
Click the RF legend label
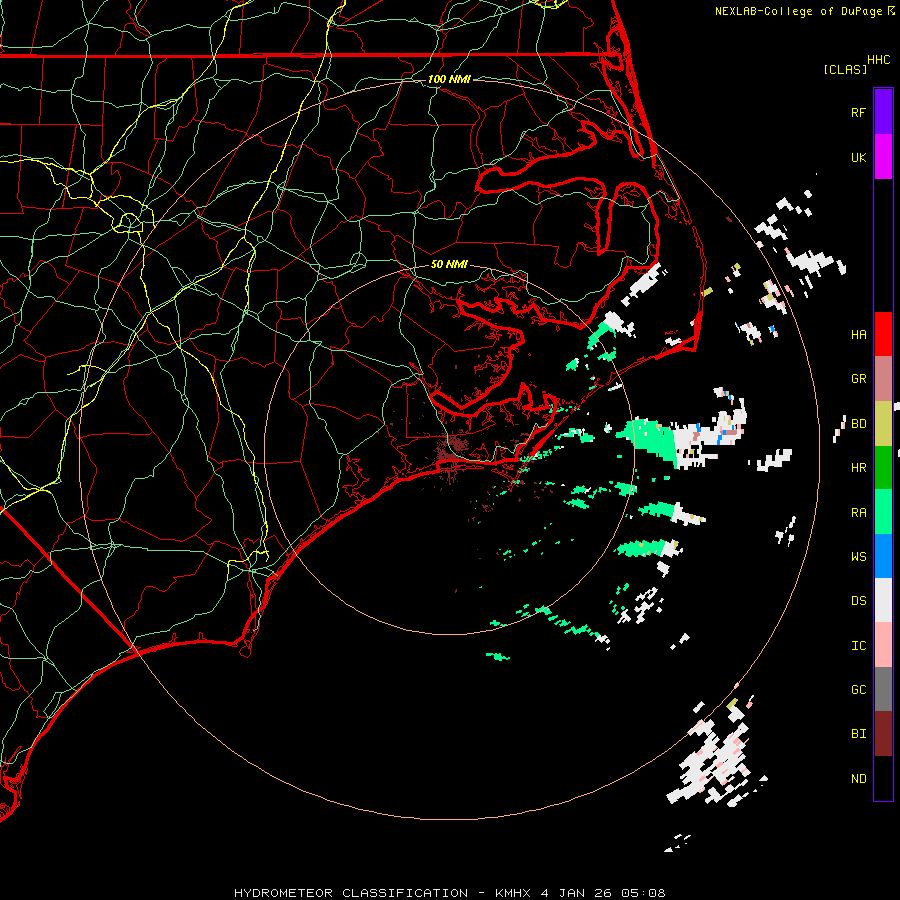(x=858, y=112)
